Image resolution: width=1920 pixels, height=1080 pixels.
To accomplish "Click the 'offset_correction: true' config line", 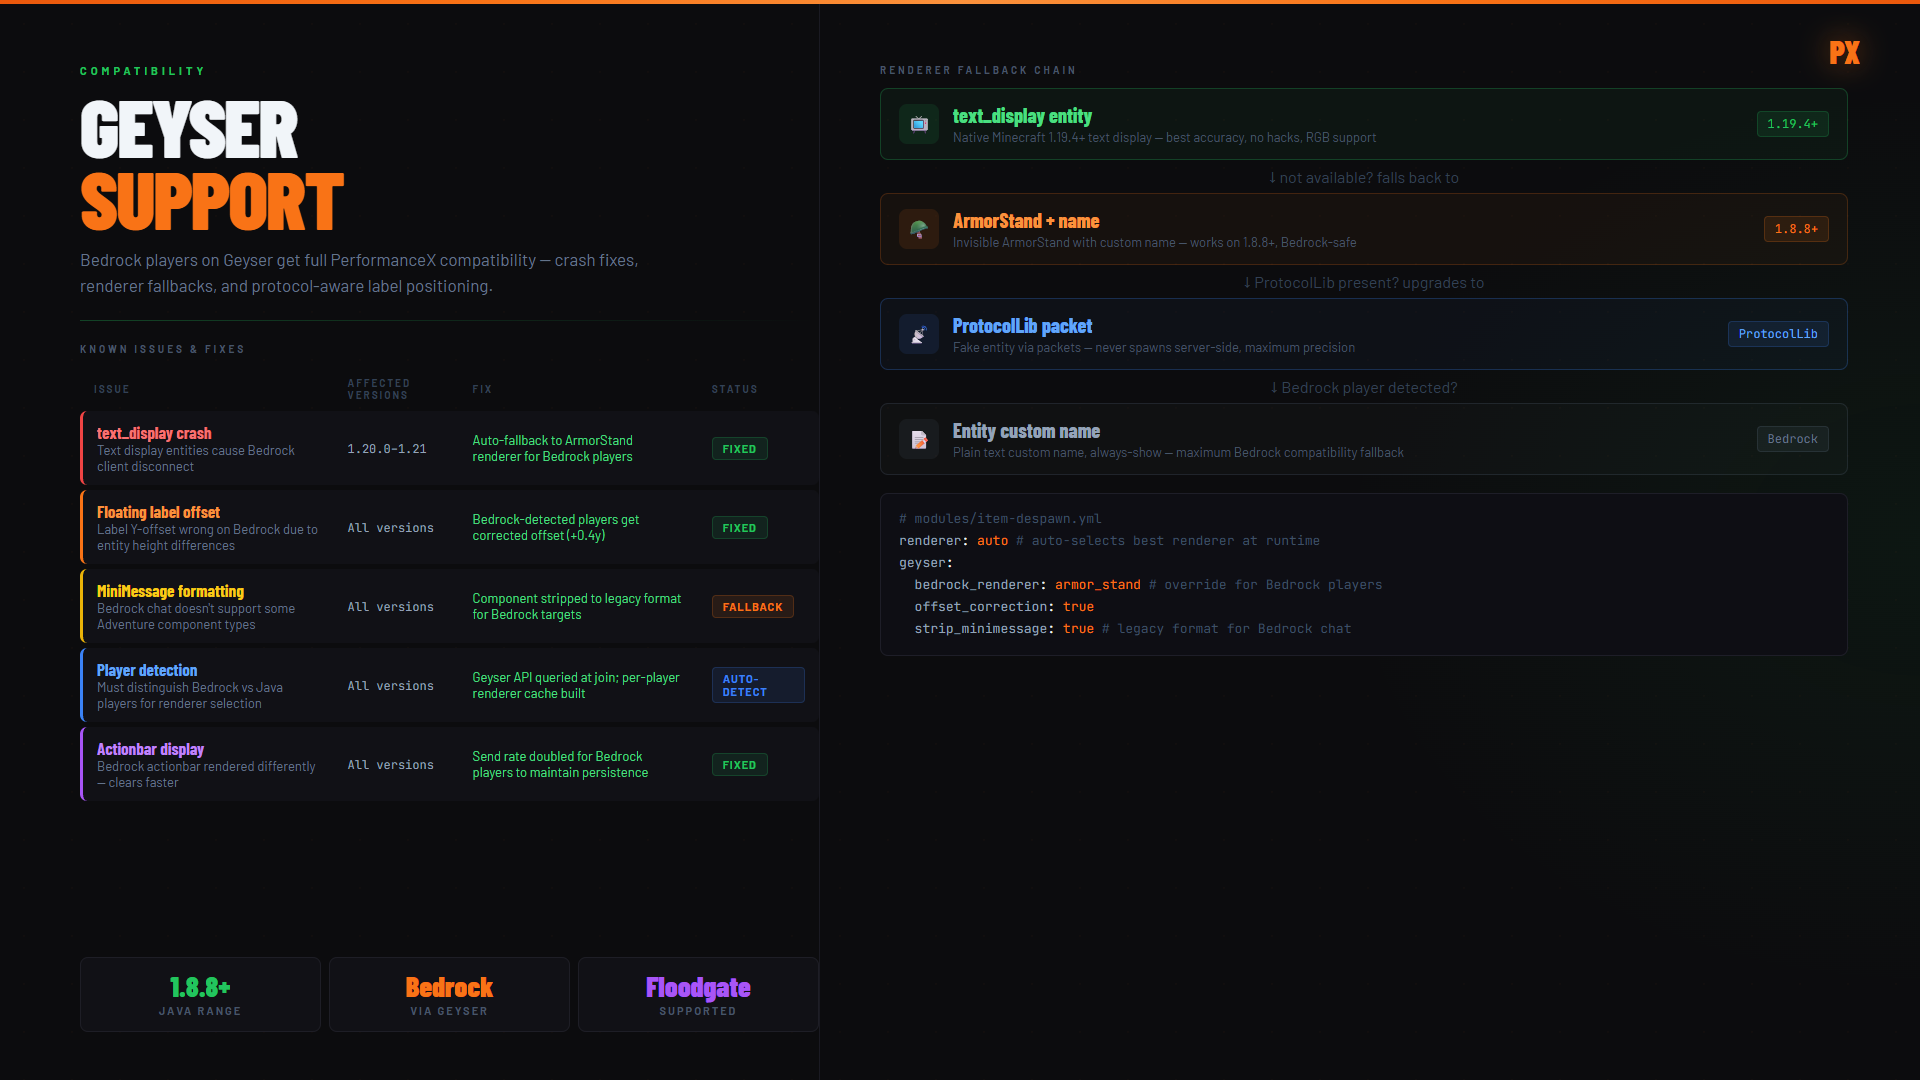I will pos(1004,607).
